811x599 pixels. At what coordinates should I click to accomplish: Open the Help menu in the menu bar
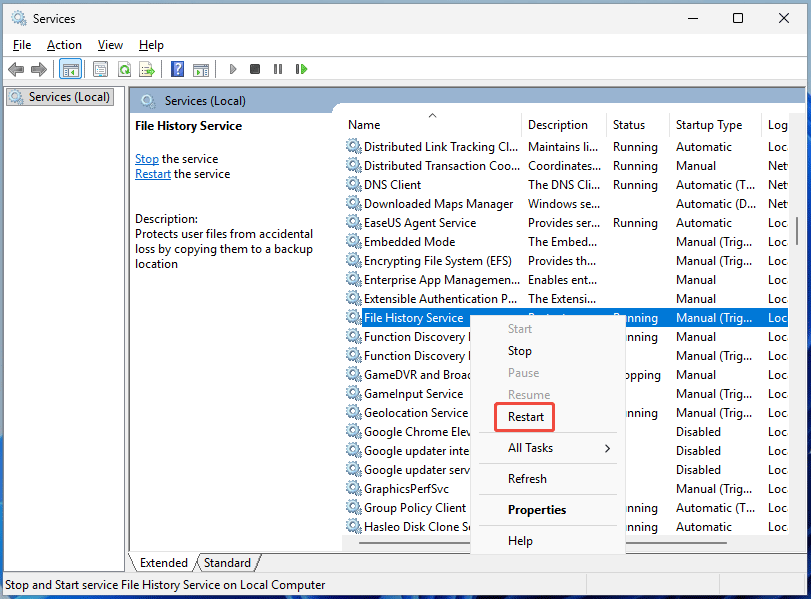pyautogui.click(x=151, y=45)
